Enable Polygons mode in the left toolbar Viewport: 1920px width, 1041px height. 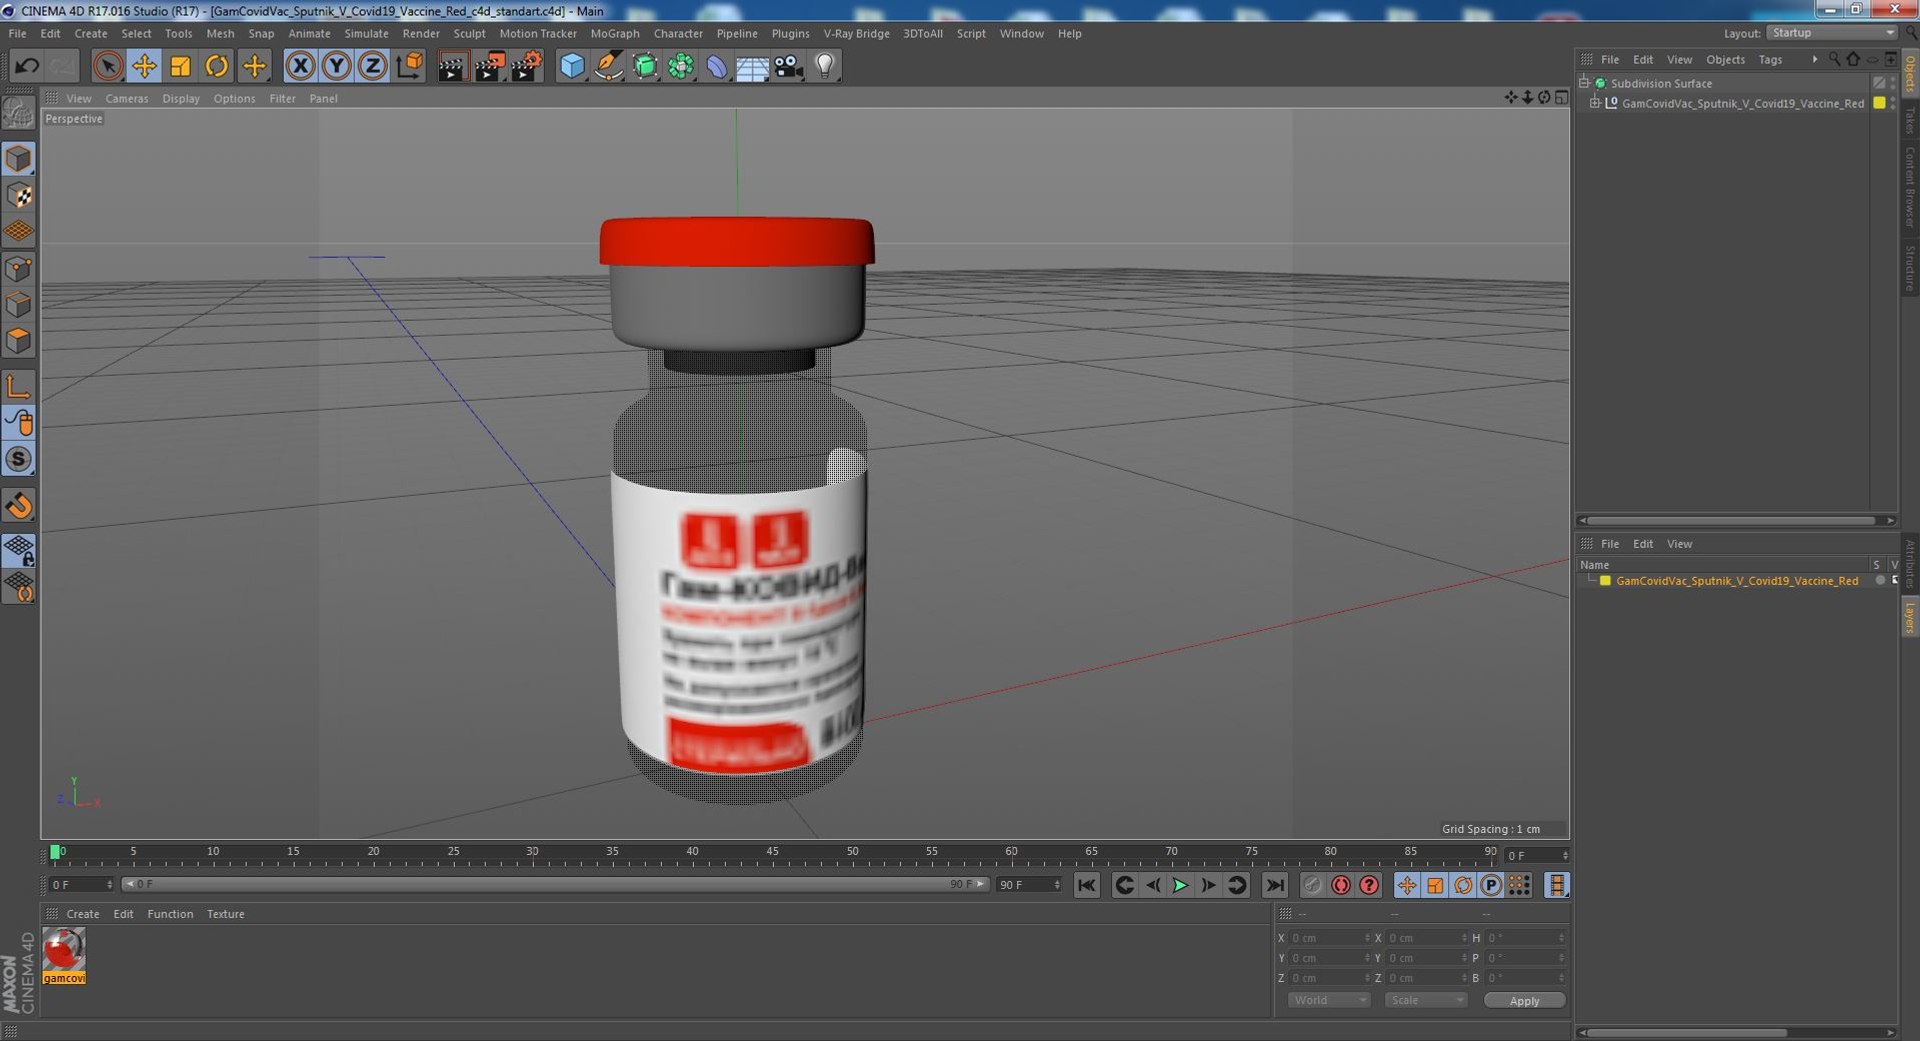[19, 341]
